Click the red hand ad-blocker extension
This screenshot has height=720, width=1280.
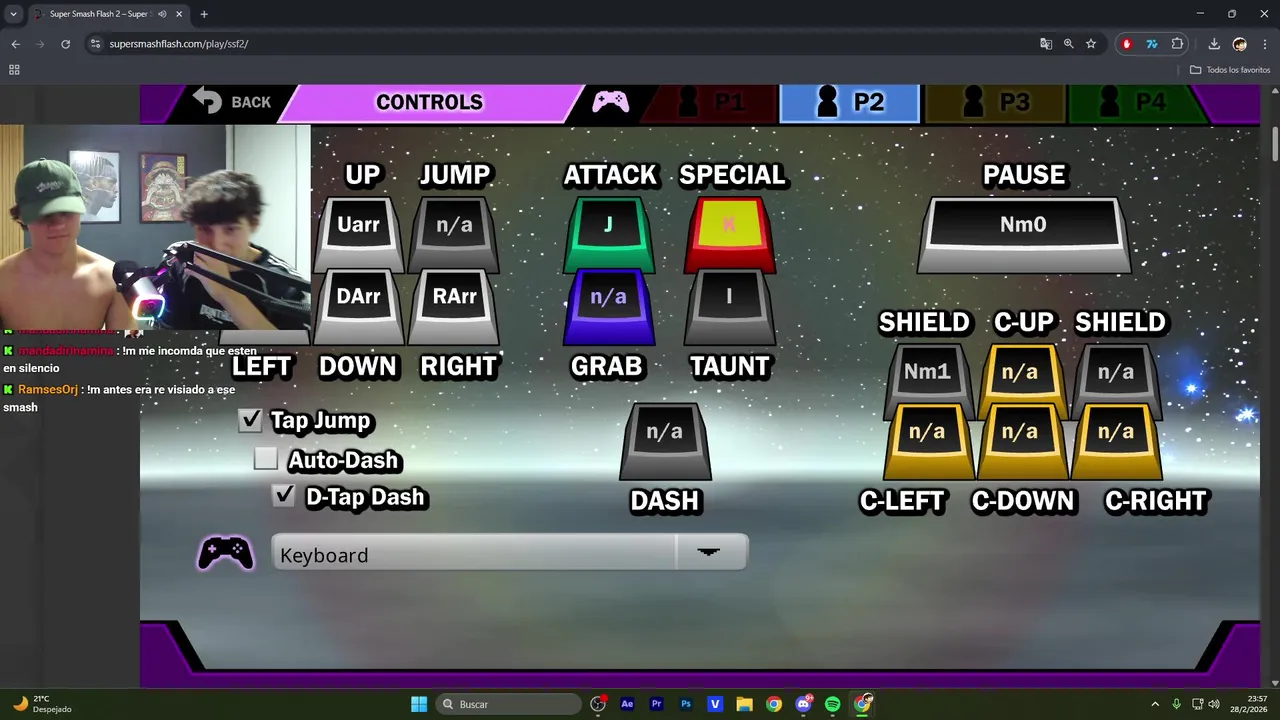(1127, 44)
